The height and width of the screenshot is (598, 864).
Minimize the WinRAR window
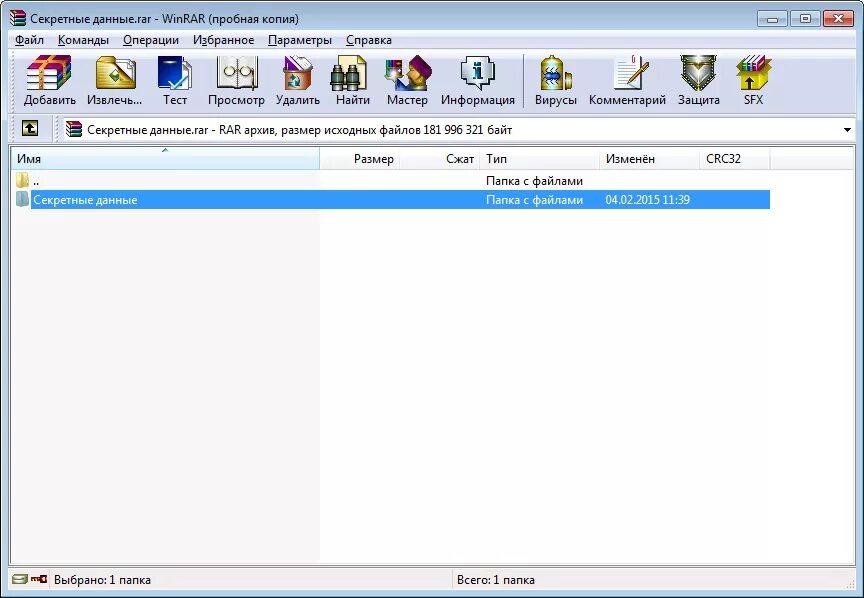pyautogui.click(x=773, y=19)
